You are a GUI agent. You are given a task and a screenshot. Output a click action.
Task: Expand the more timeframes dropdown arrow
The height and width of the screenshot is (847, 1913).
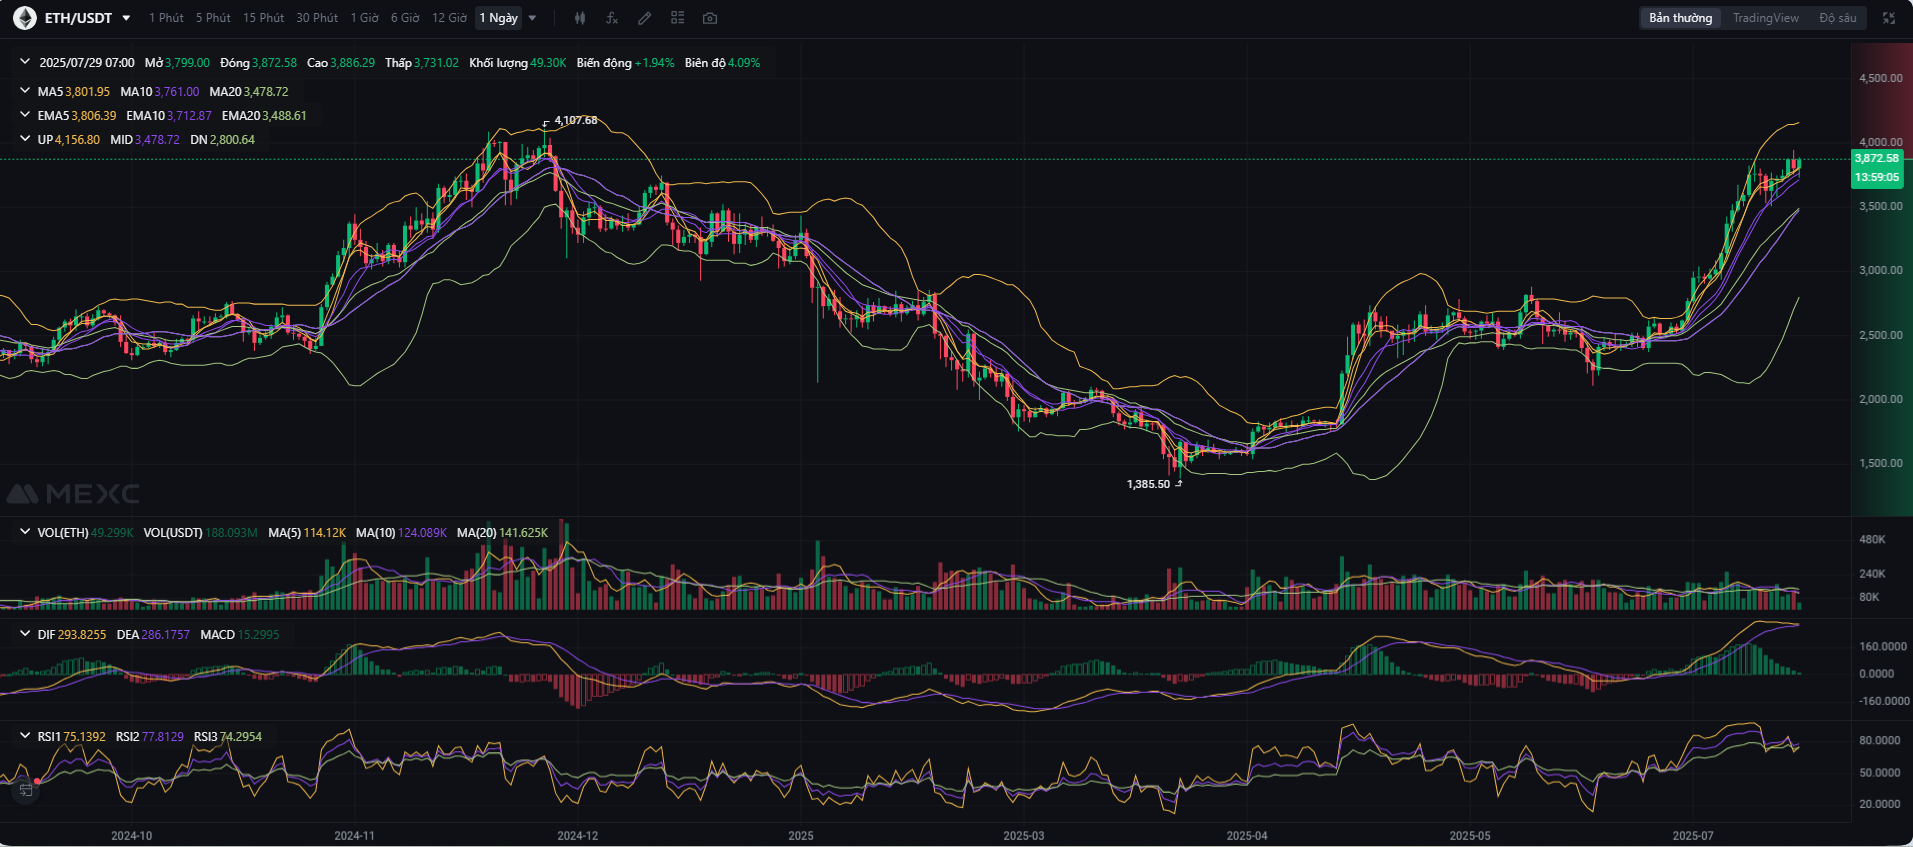point(532,18)
